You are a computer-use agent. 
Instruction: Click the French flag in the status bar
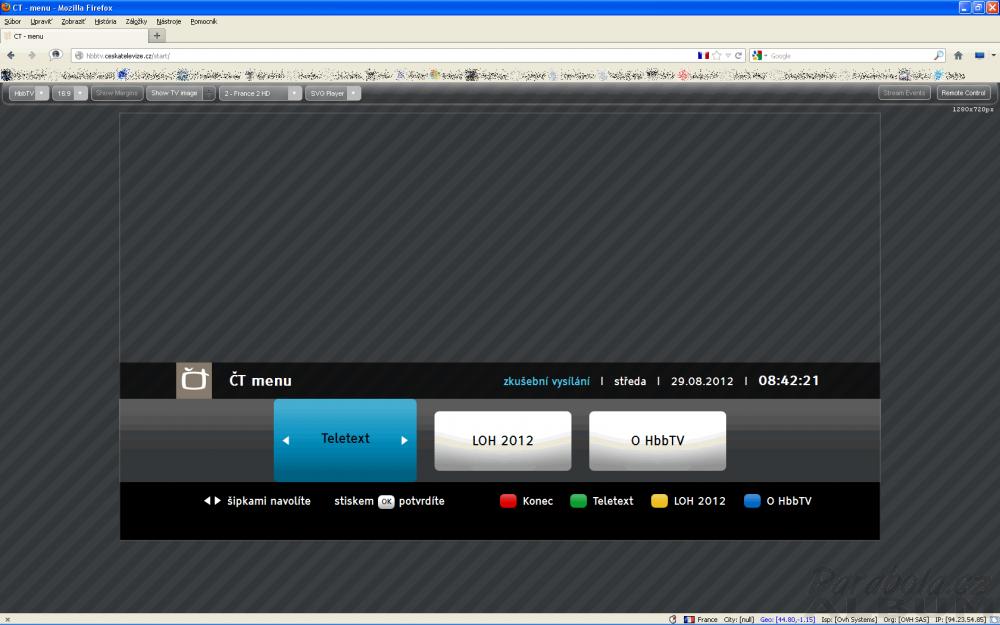689,619
